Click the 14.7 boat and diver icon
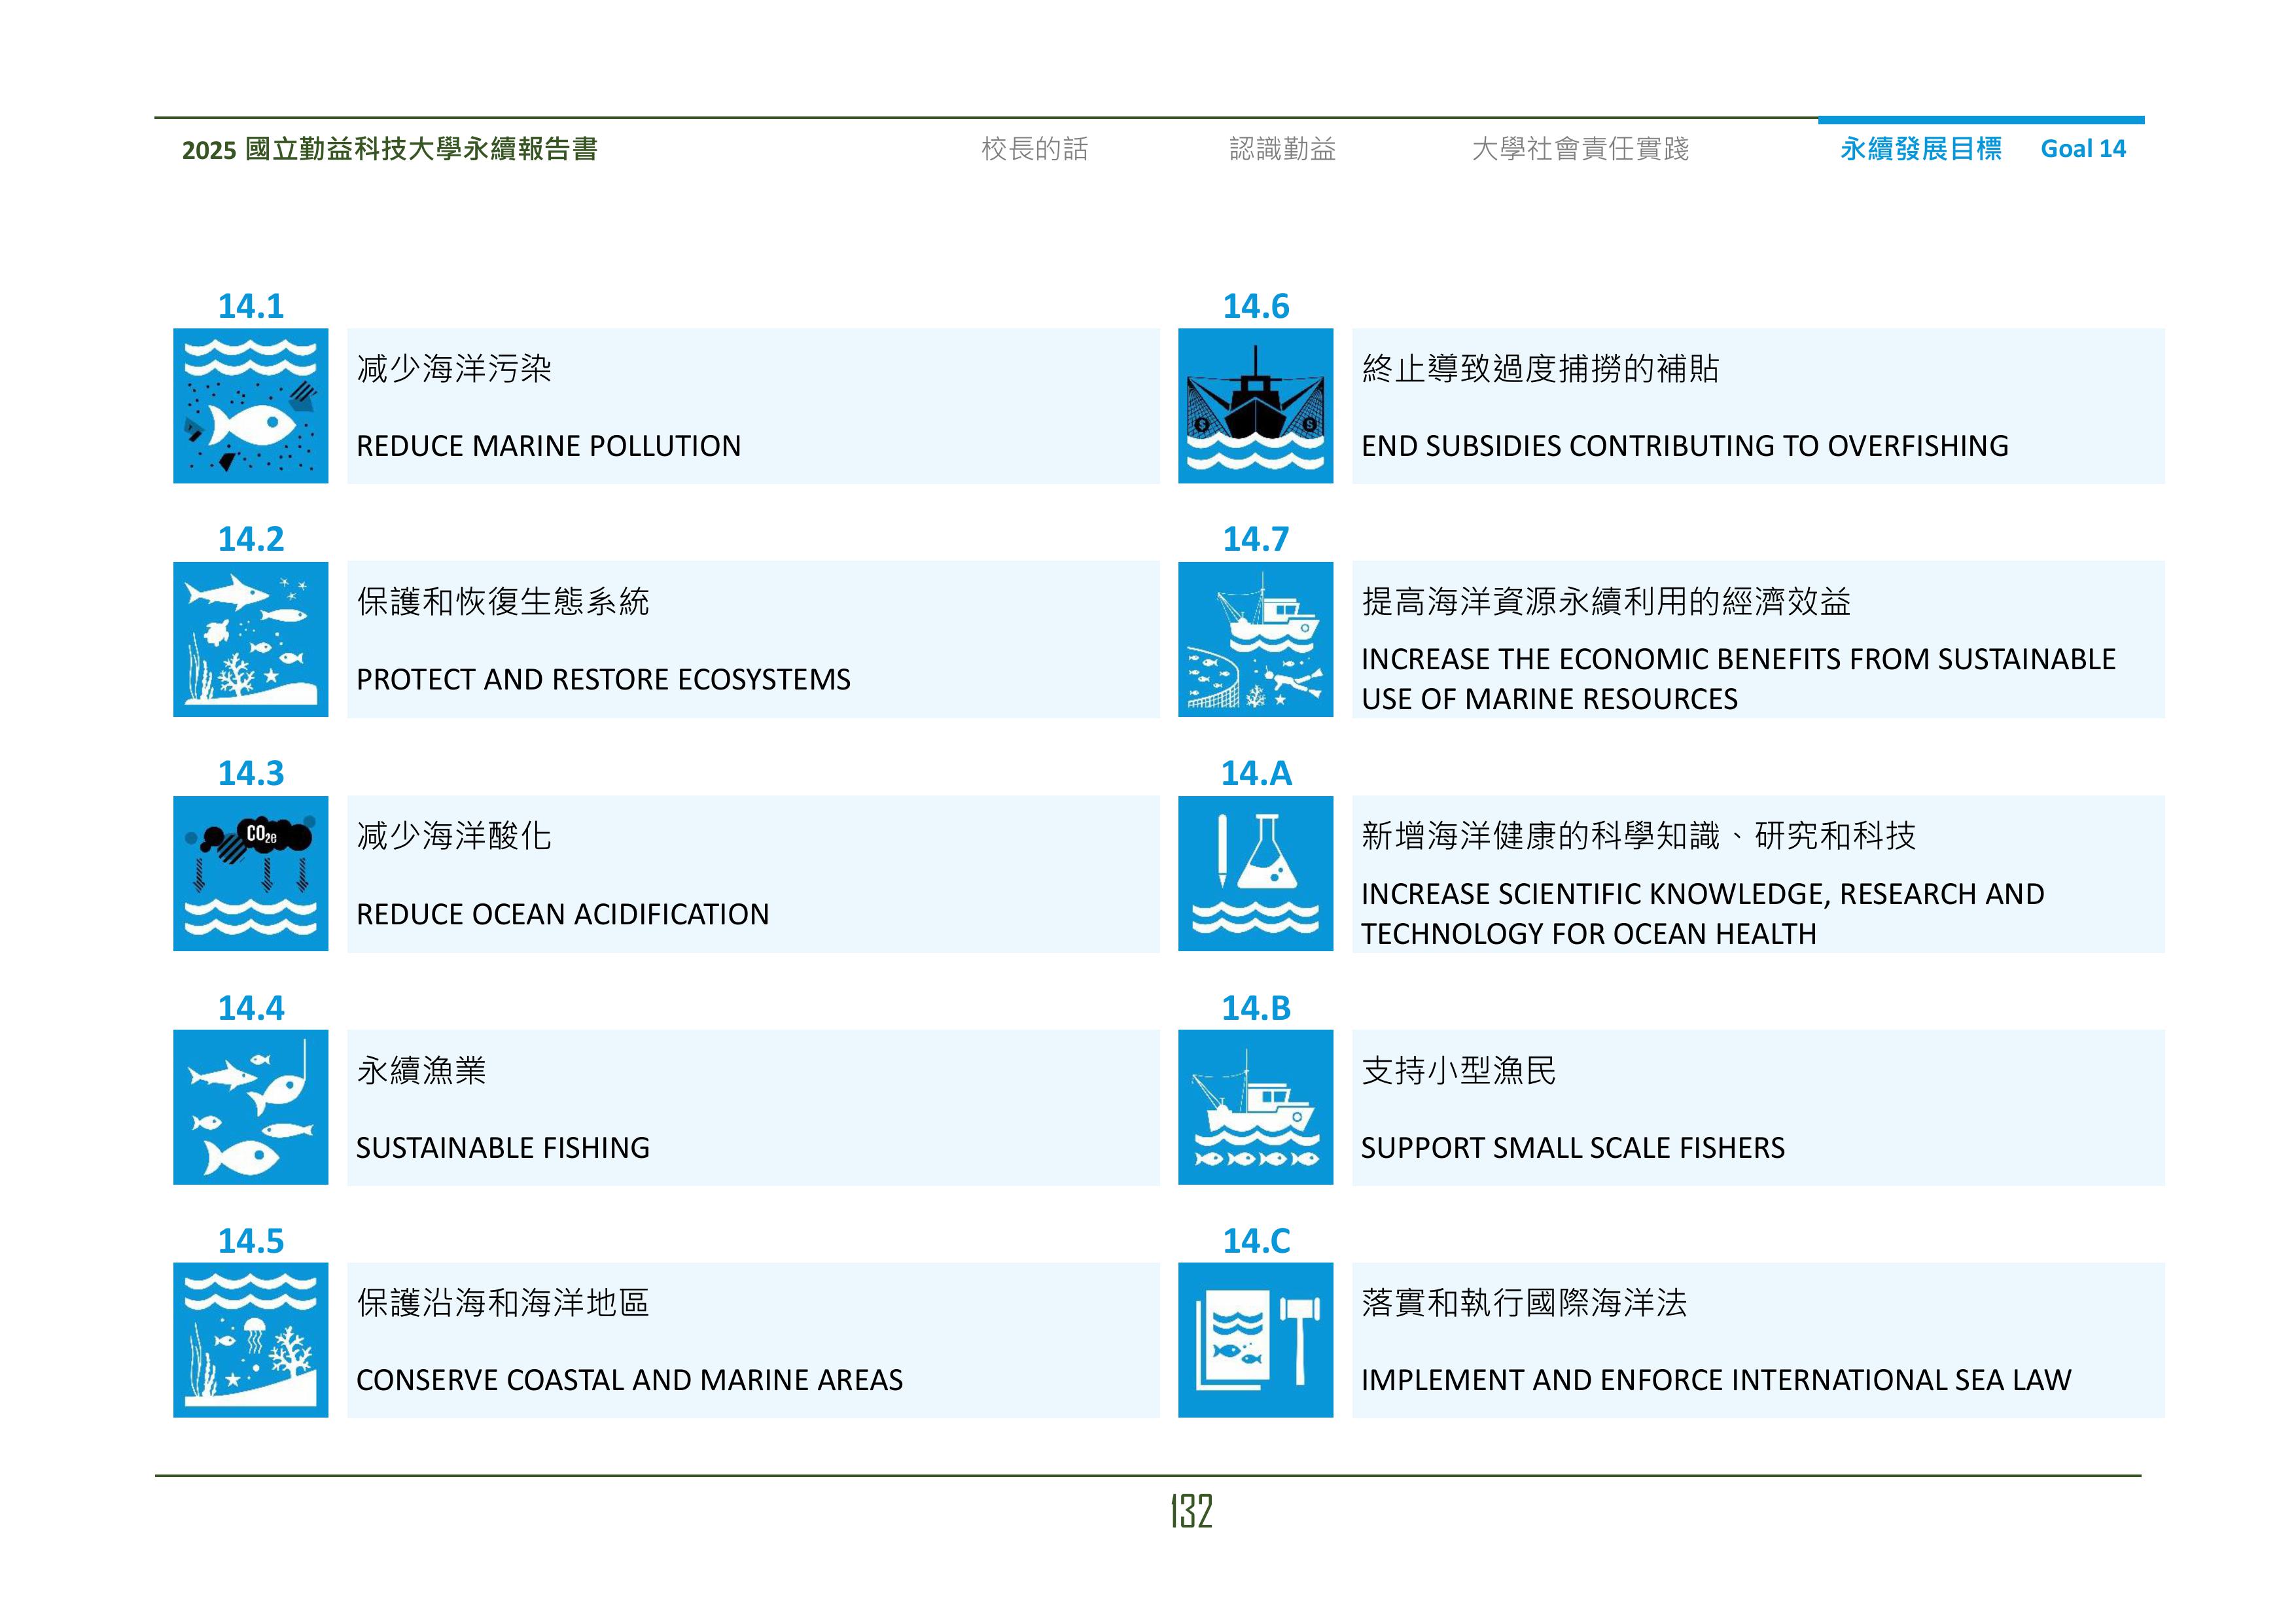 point(1255,639)
